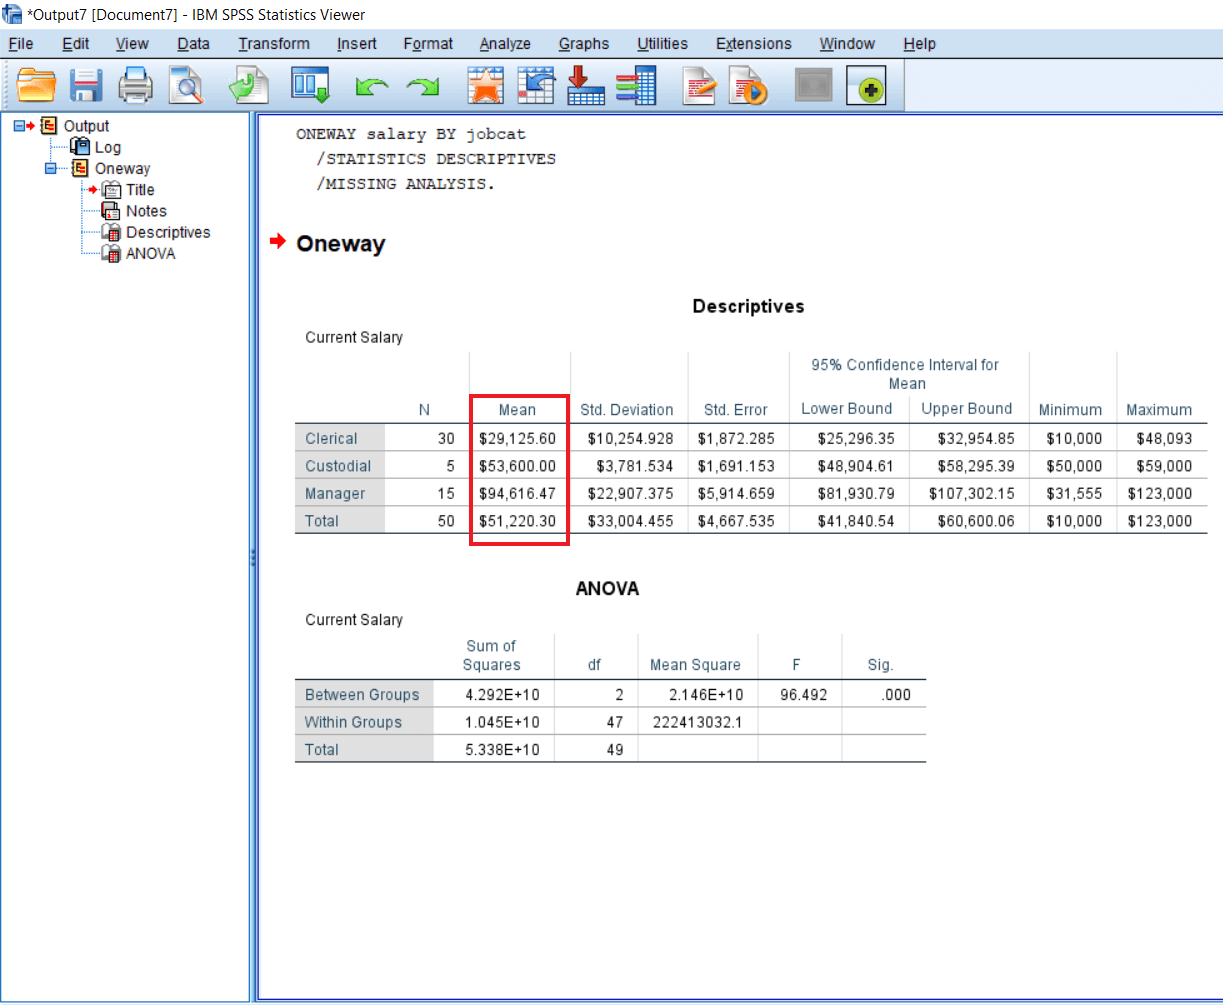Click the Descriptives table title
1223x1005 pixels.
(748, 306)
